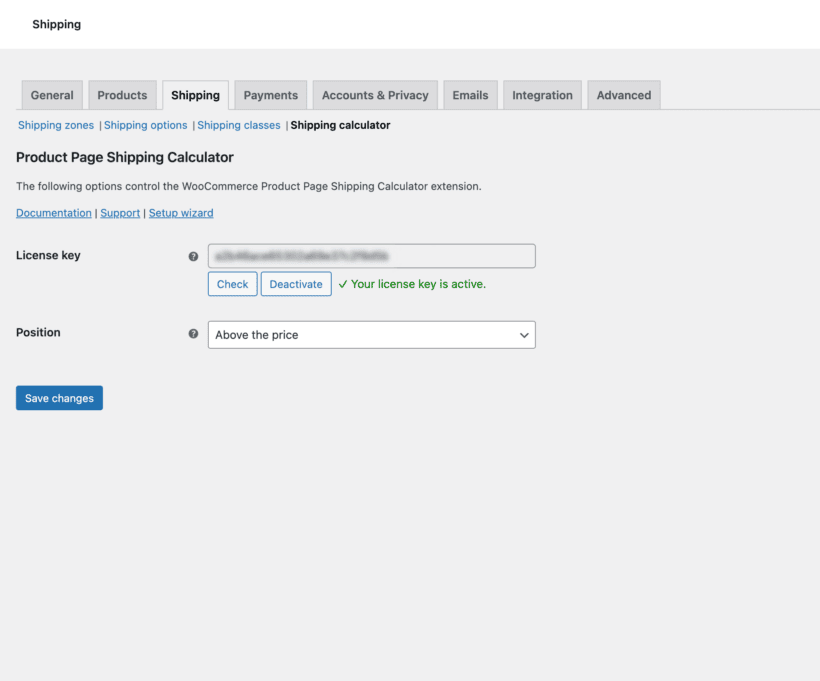The height and width of the screenshot is (681, 820).
Task: Switch to the Emails tab
Action: point(470,95)
